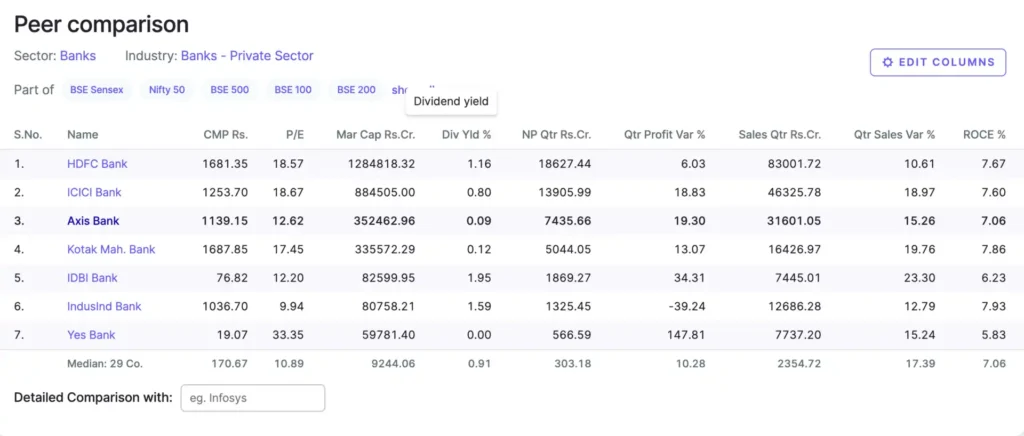Click the Peer comparison heading
This screenshot has width=1024, height=436.
point(101,25)
